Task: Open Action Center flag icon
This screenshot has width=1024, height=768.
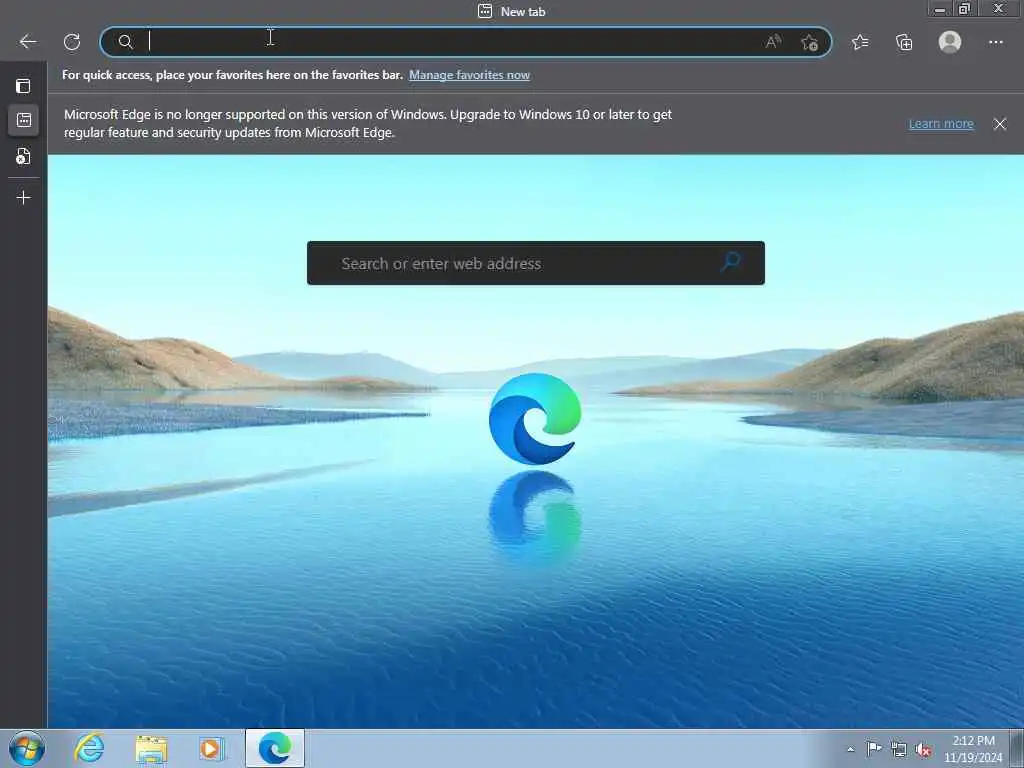Action: click(873, 748)
